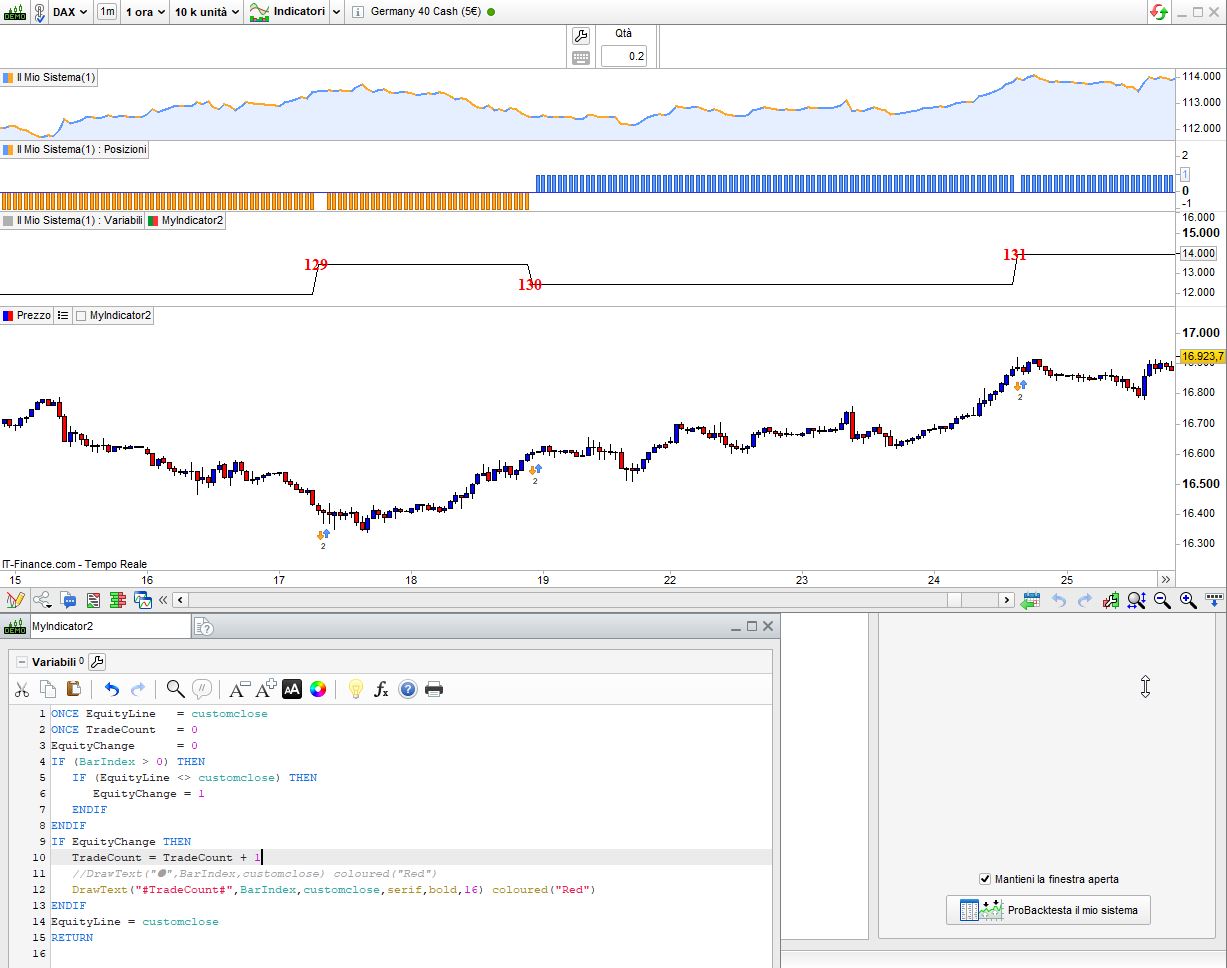This screenshot has width=1227, height=968.
Task: Open the fx function library
Action: (381, 689)
